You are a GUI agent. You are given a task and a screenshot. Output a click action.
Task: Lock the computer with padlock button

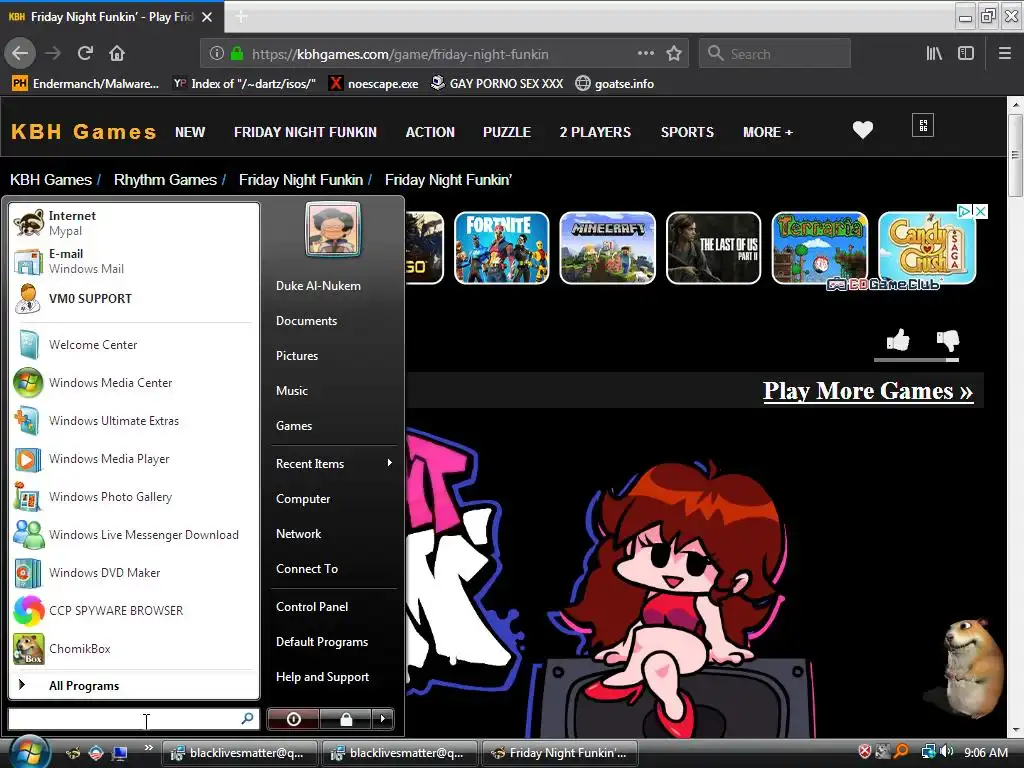tap(345, 719)
